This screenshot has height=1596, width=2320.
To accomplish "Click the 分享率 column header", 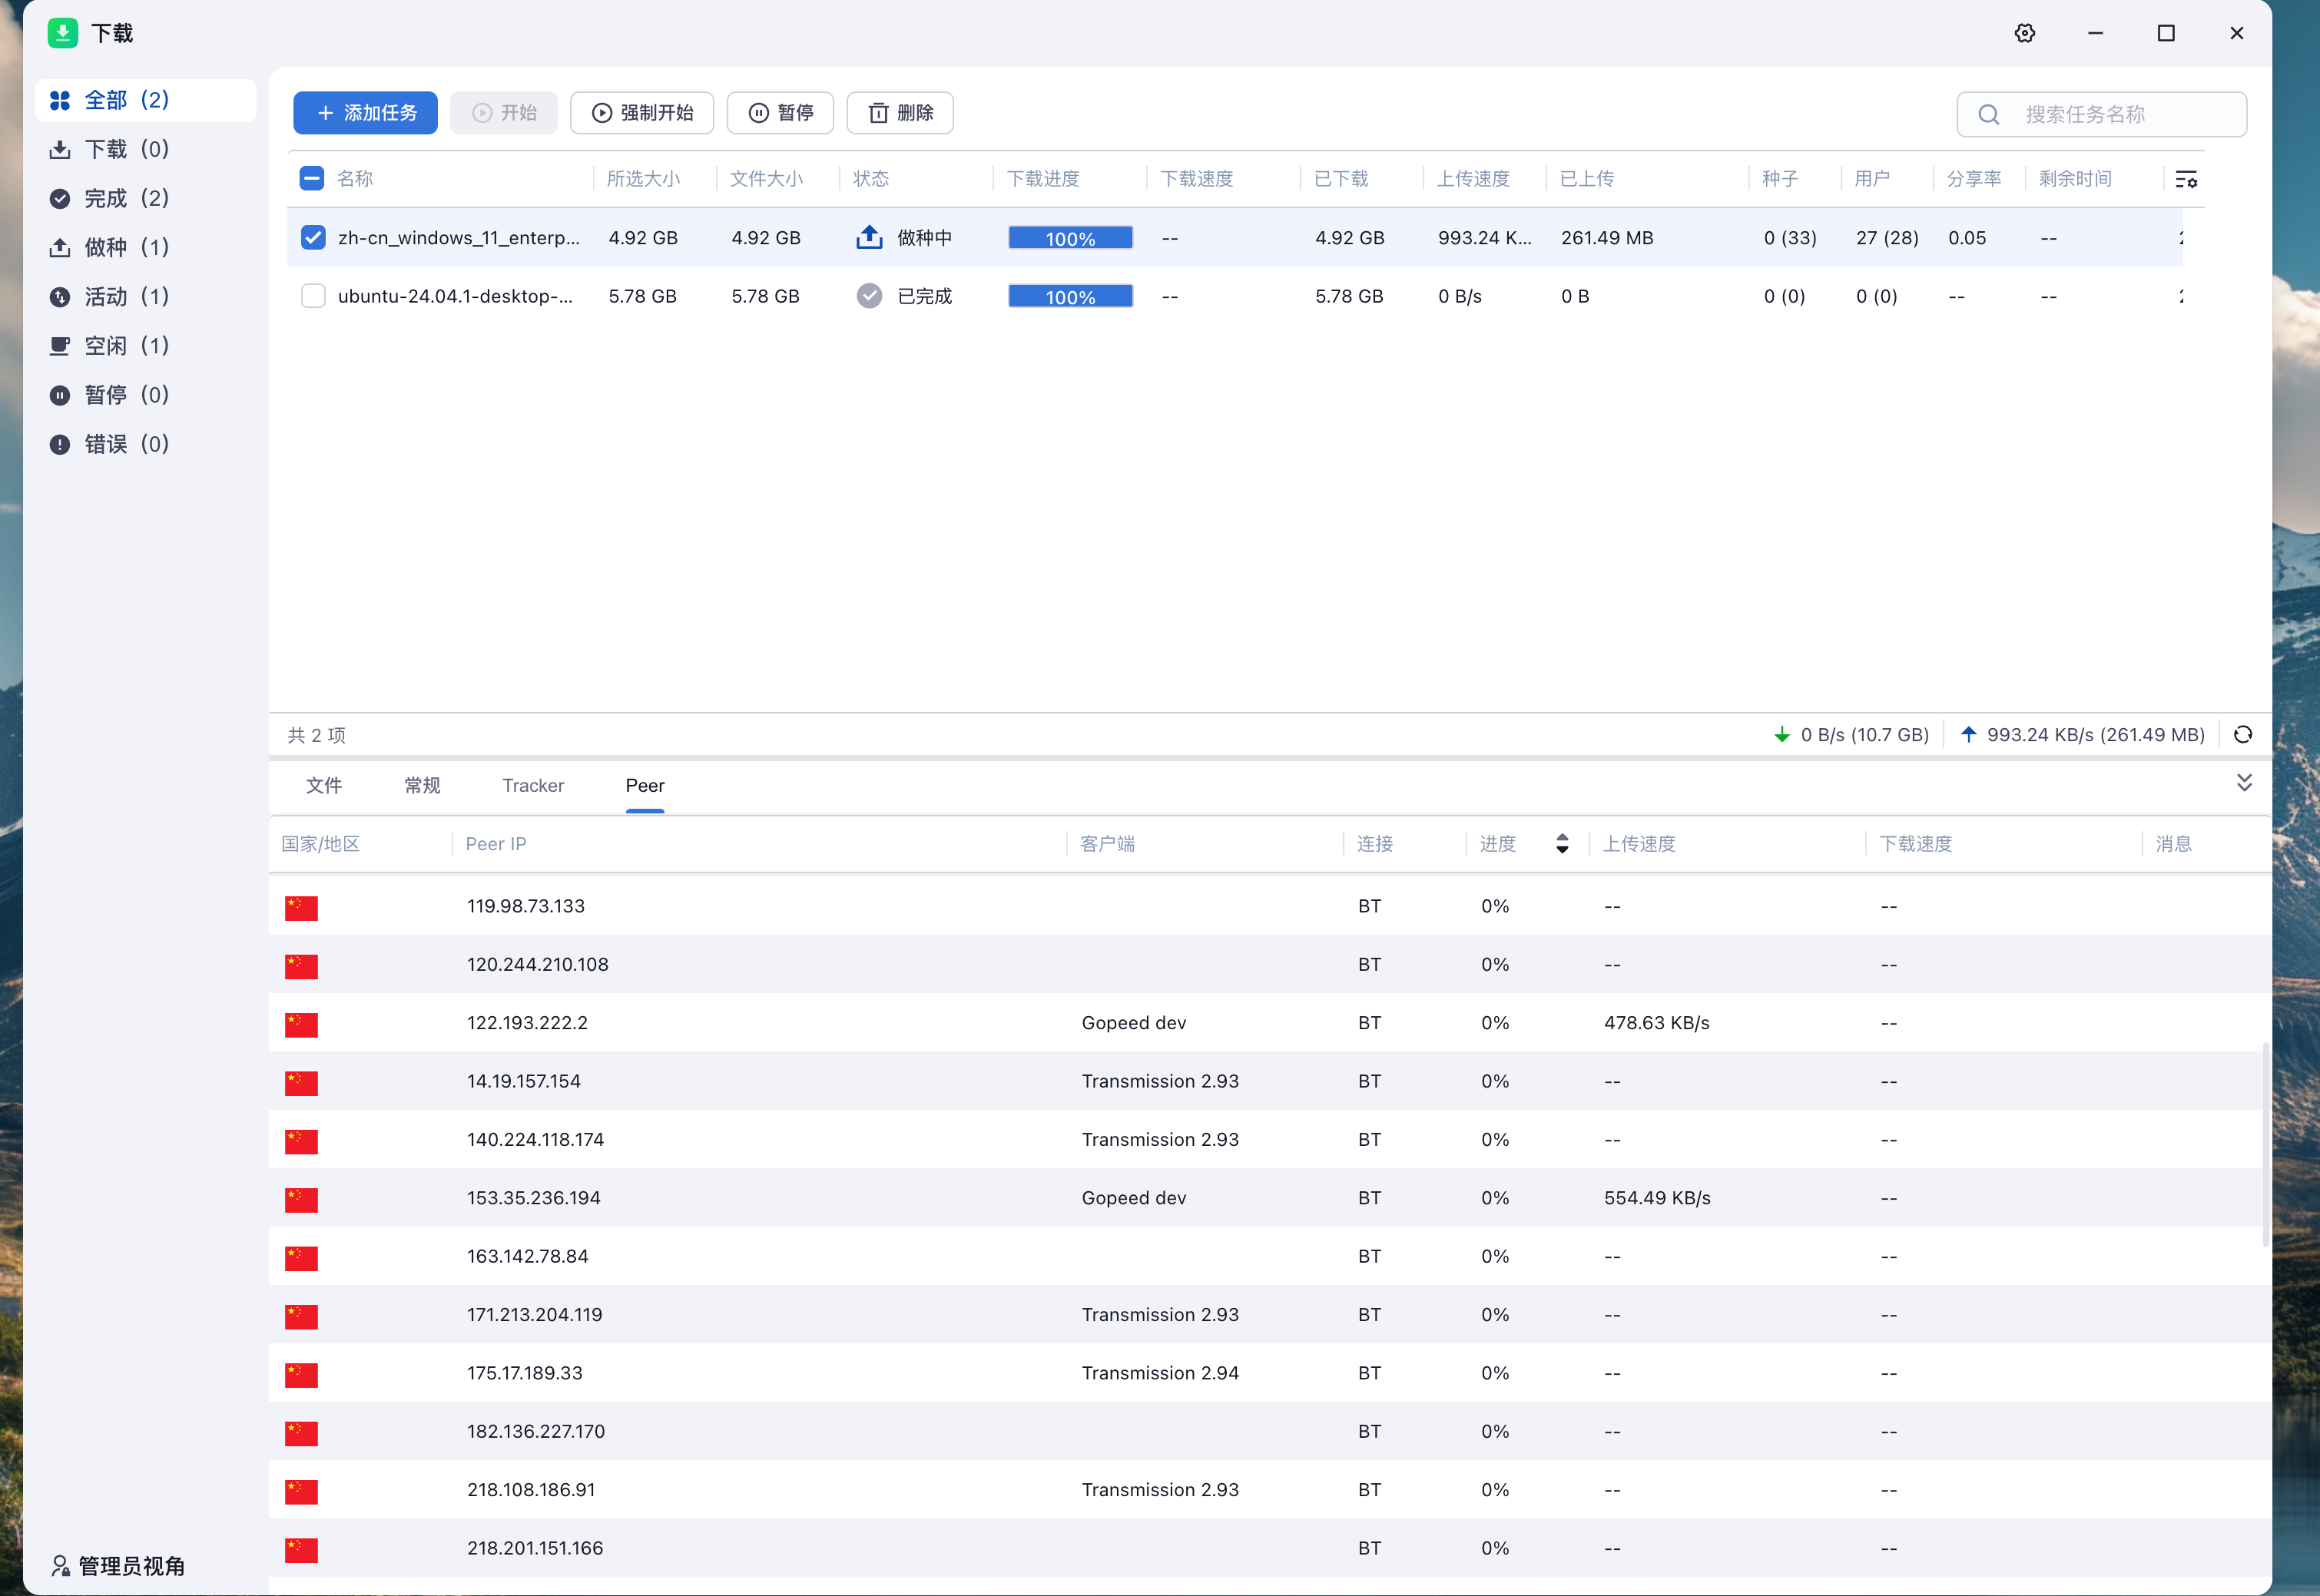I will pos(1973,179).
